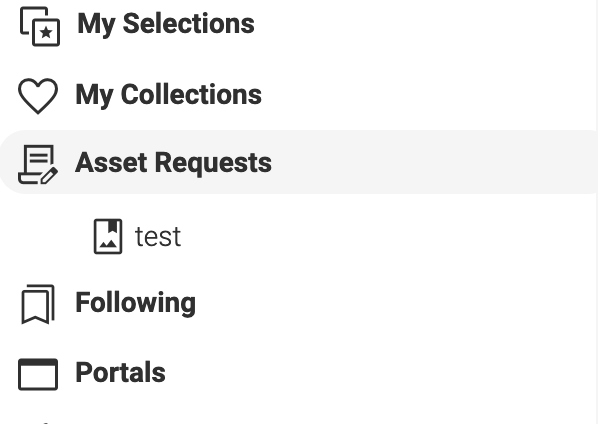Viewport: 598px width, 424px height.
Task: Click blank area right of My Collections
Action: 420,95
